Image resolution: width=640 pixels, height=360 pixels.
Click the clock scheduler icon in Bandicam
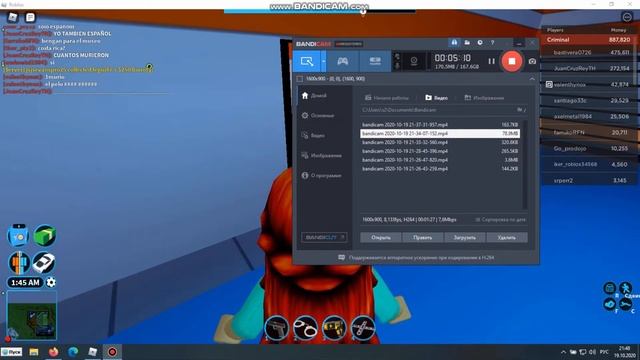(x=480, y=42)
